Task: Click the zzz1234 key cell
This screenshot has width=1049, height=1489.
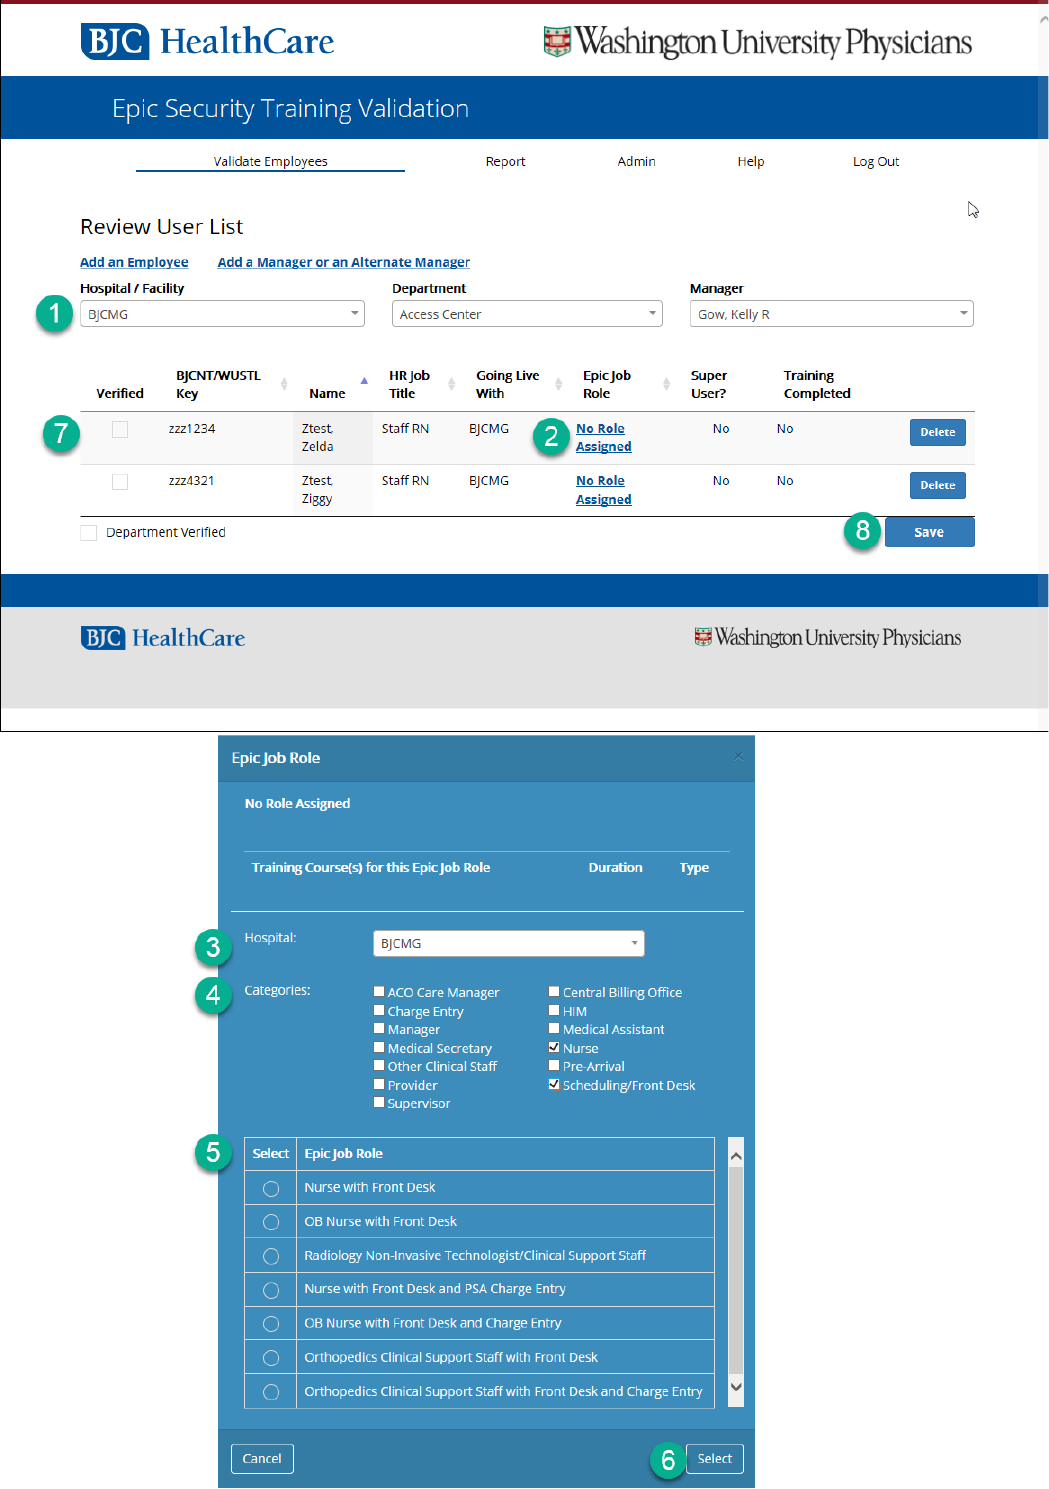Action: [x=192, y=429]
